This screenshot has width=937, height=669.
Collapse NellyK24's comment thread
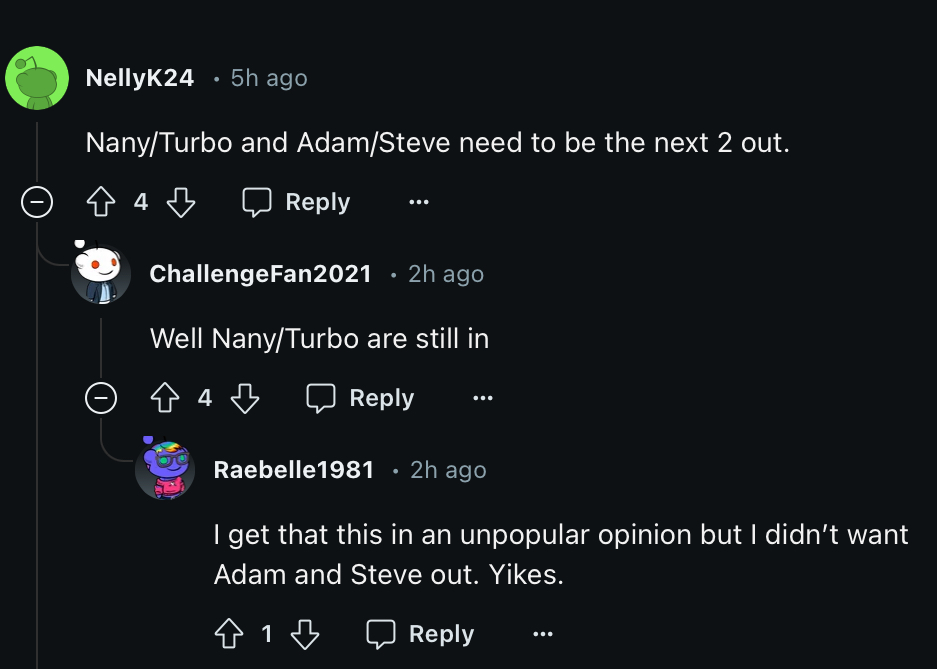tap(37, 202)
